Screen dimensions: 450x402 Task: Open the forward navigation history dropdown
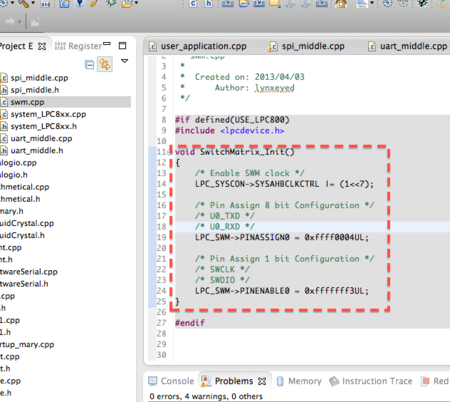[20, 22]
